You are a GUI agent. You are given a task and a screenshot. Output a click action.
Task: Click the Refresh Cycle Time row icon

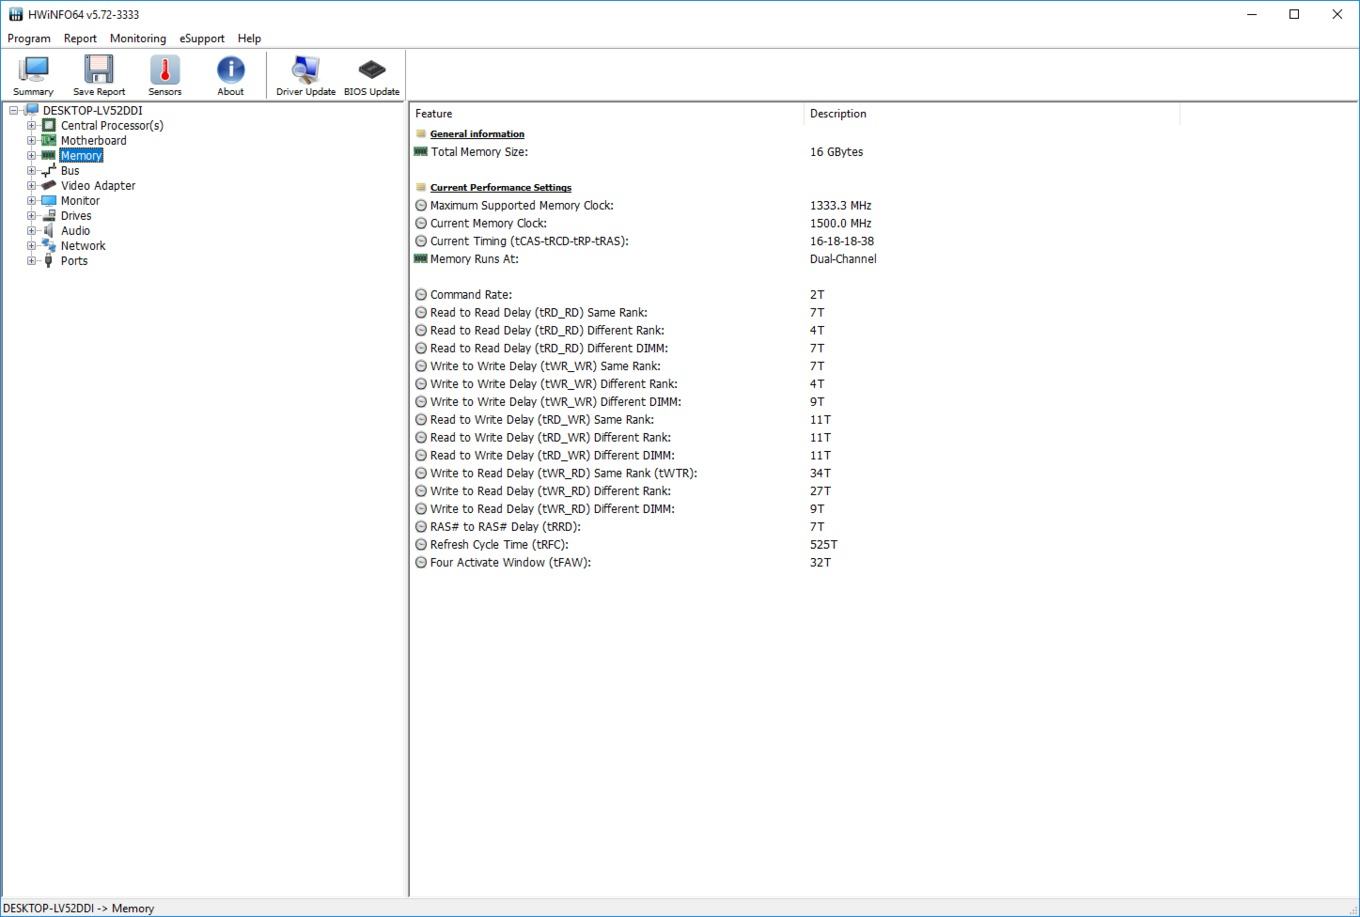coord(421,545)
